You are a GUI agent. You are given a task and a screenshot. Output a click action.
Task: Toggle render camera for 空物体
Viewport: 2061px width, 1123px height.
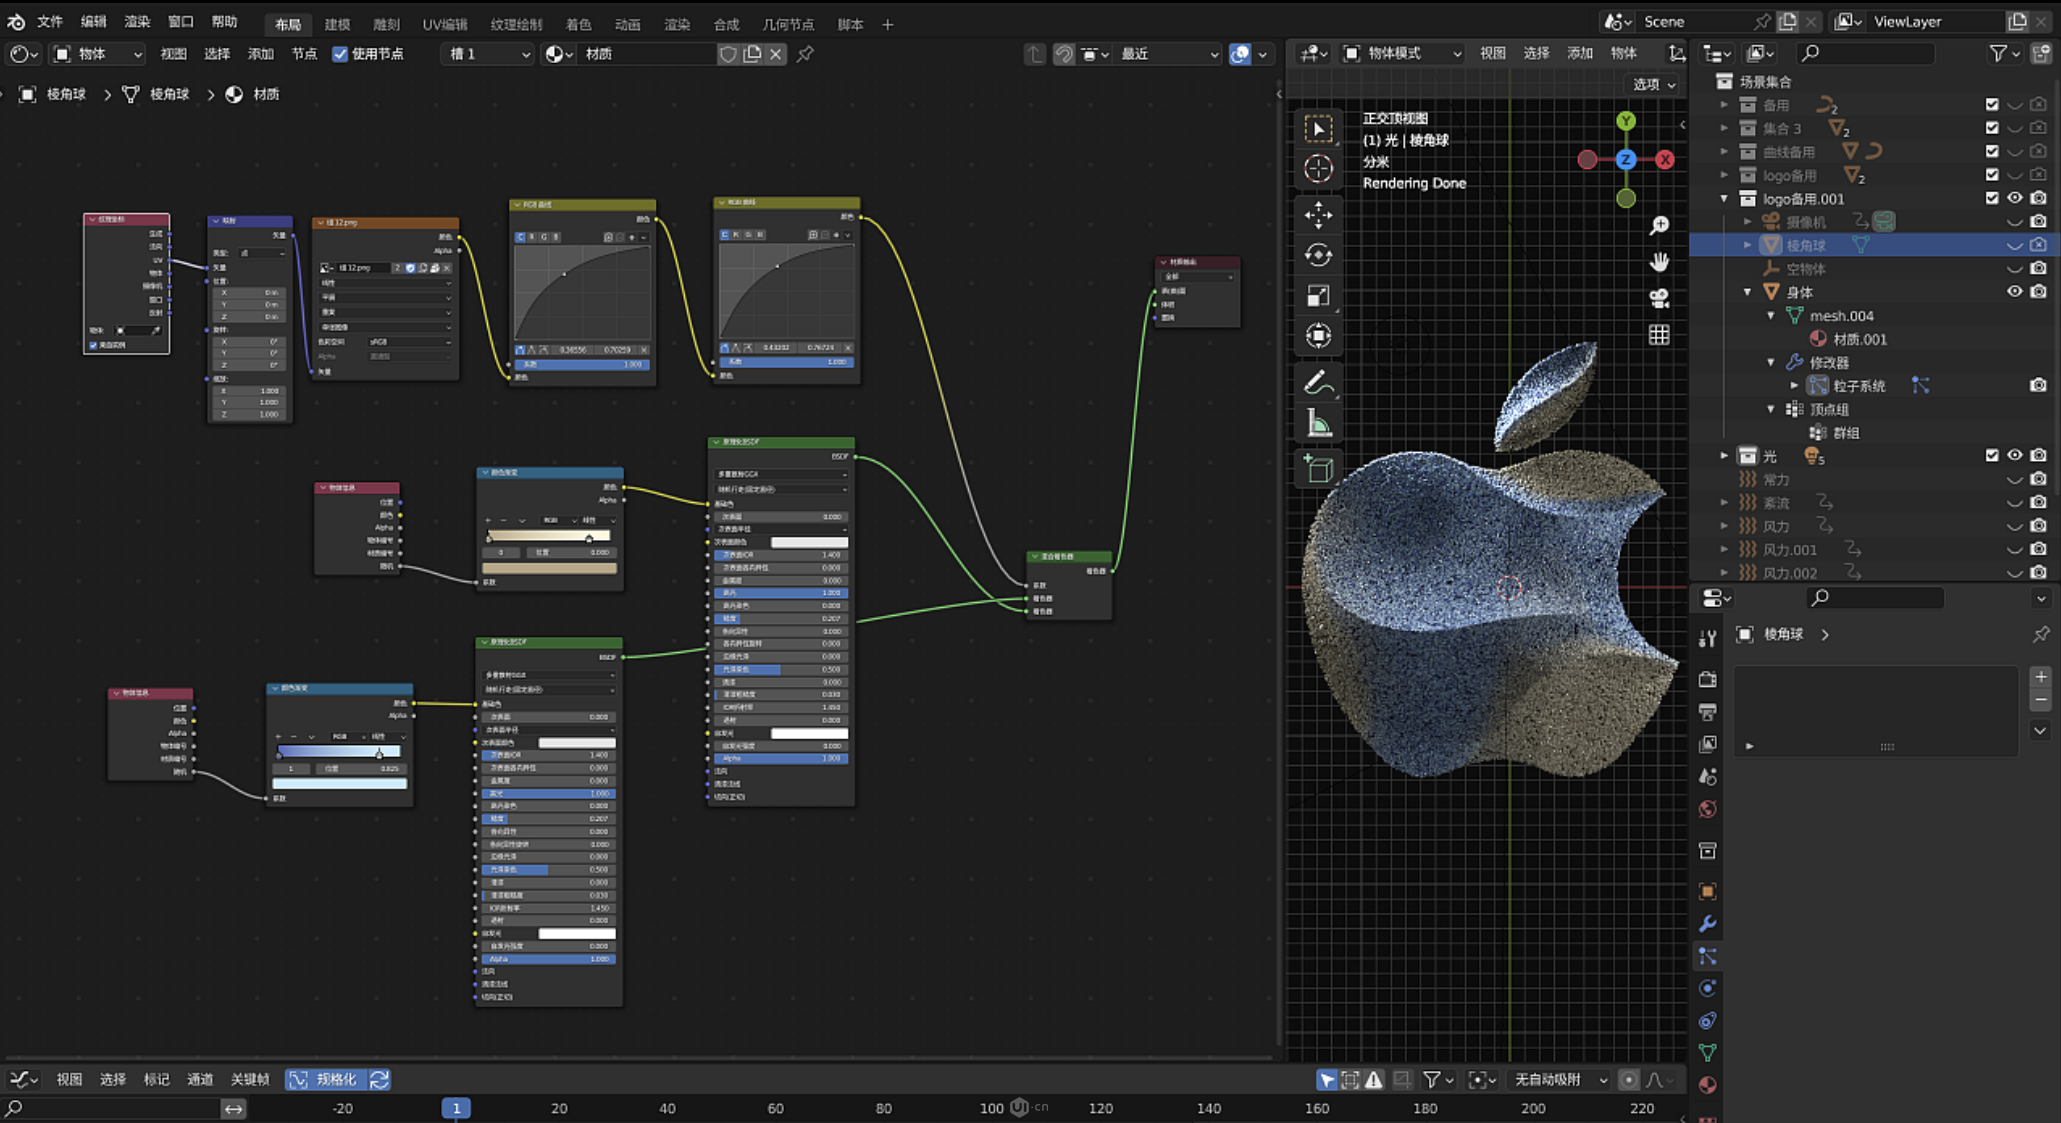pos(2038,268)
